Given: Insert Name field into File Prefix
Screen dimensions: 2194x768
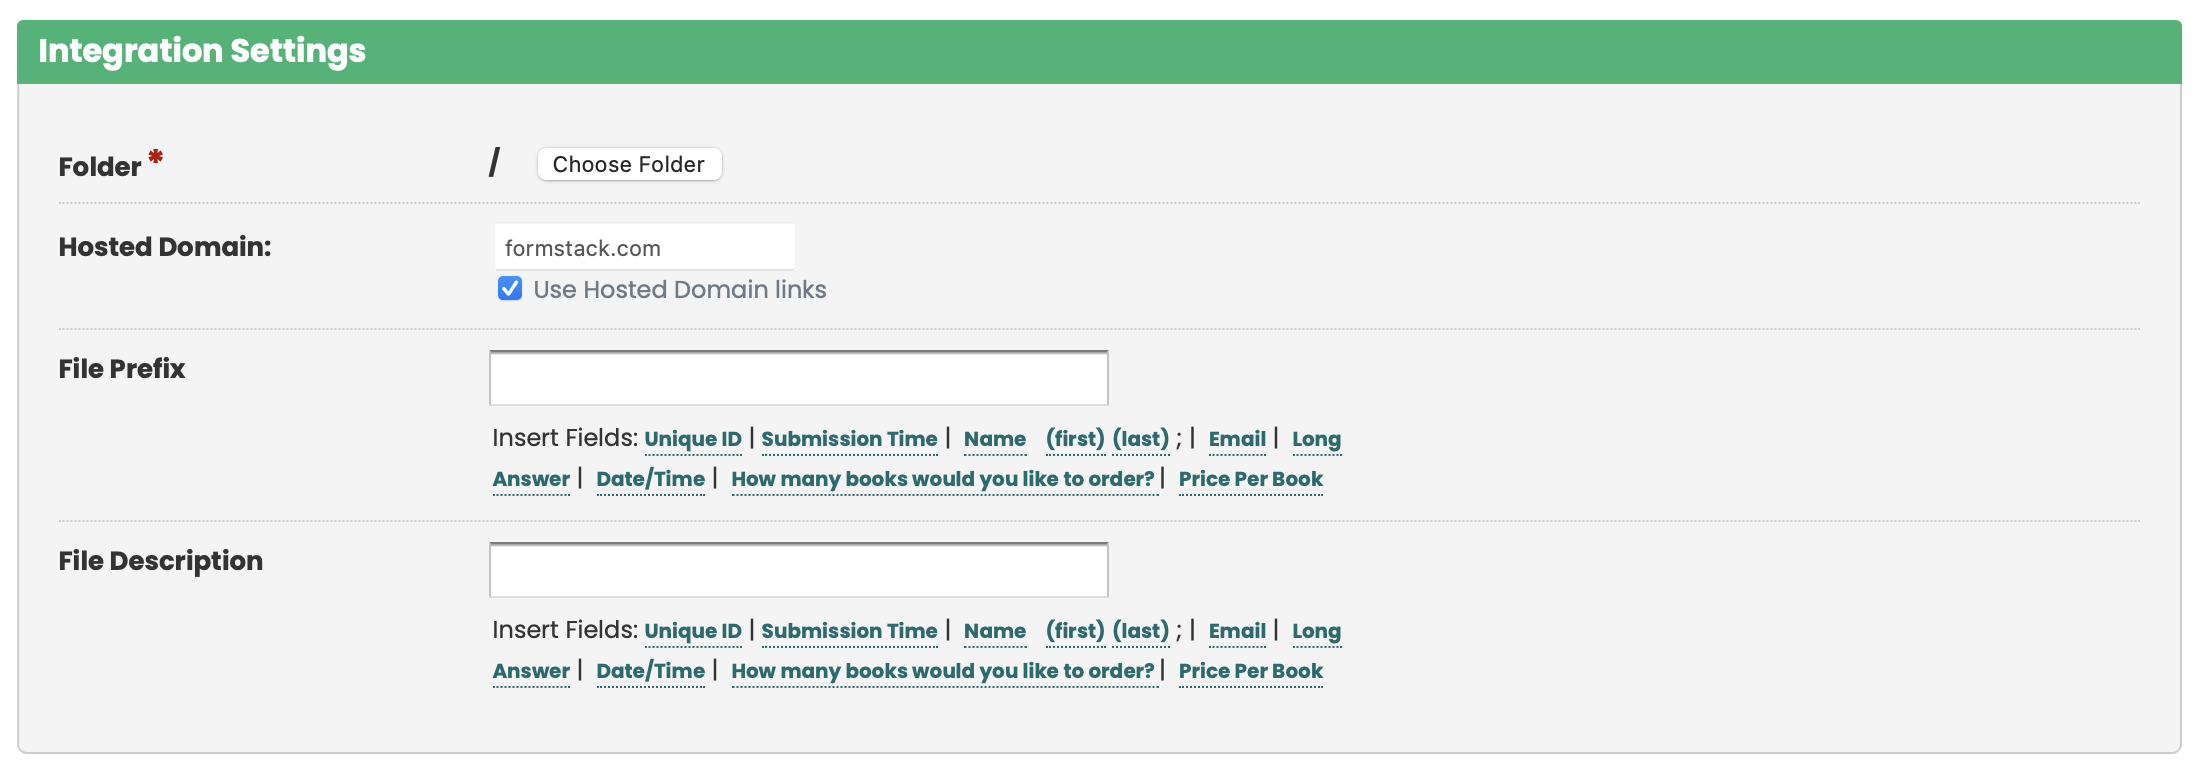Looking at the screenshot, I should 994,439.
